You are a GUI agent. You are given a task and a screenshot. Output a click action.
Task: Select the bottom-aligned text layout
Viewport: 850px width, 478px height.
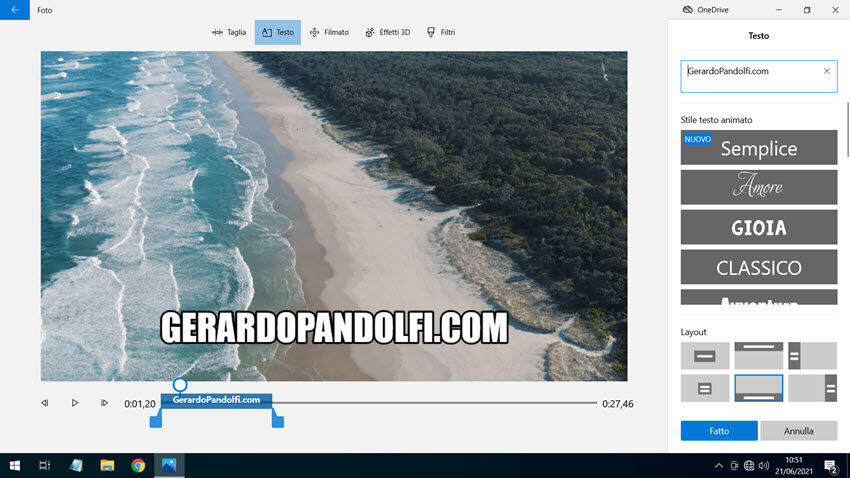pyautogui.click(x=758, y=388)
